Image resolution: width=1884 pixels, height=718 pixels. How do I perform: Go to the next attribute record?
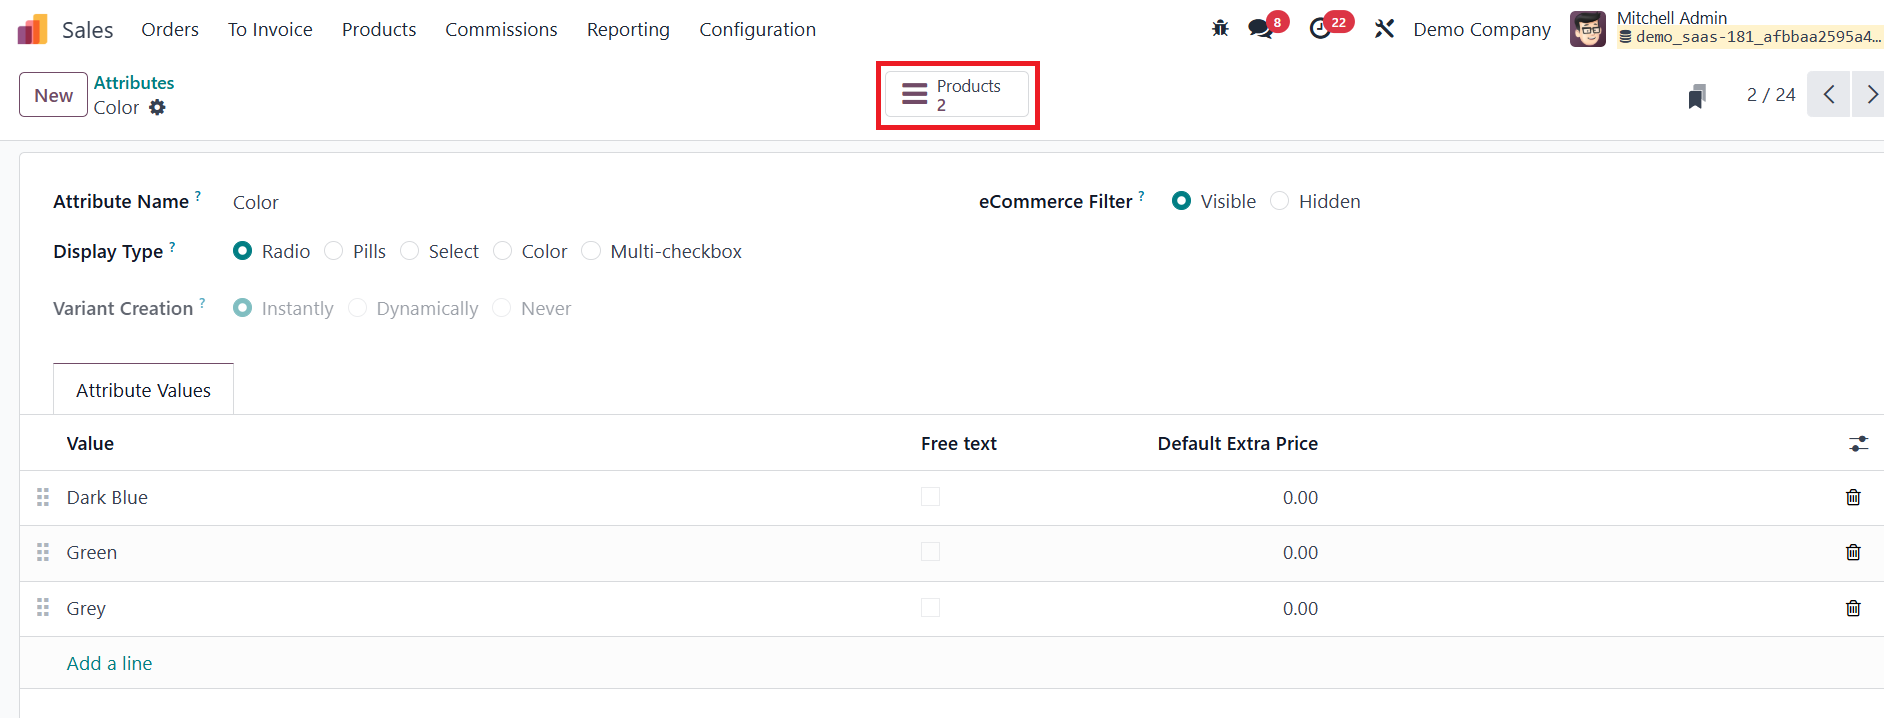coord(1870,95)
